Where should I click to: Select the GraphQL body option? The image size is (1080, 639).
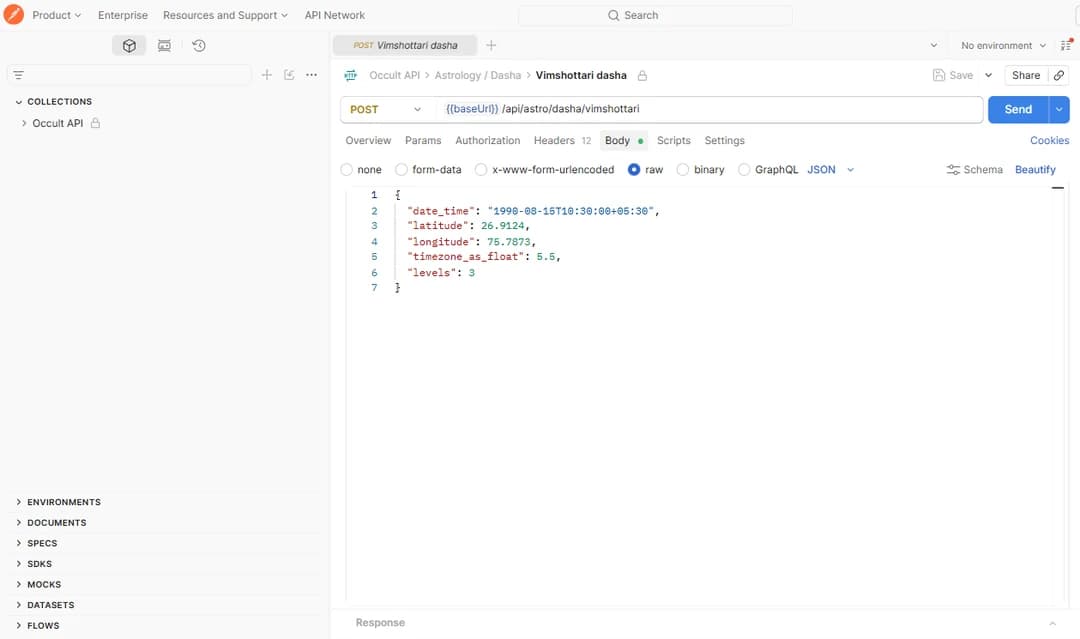744,169
